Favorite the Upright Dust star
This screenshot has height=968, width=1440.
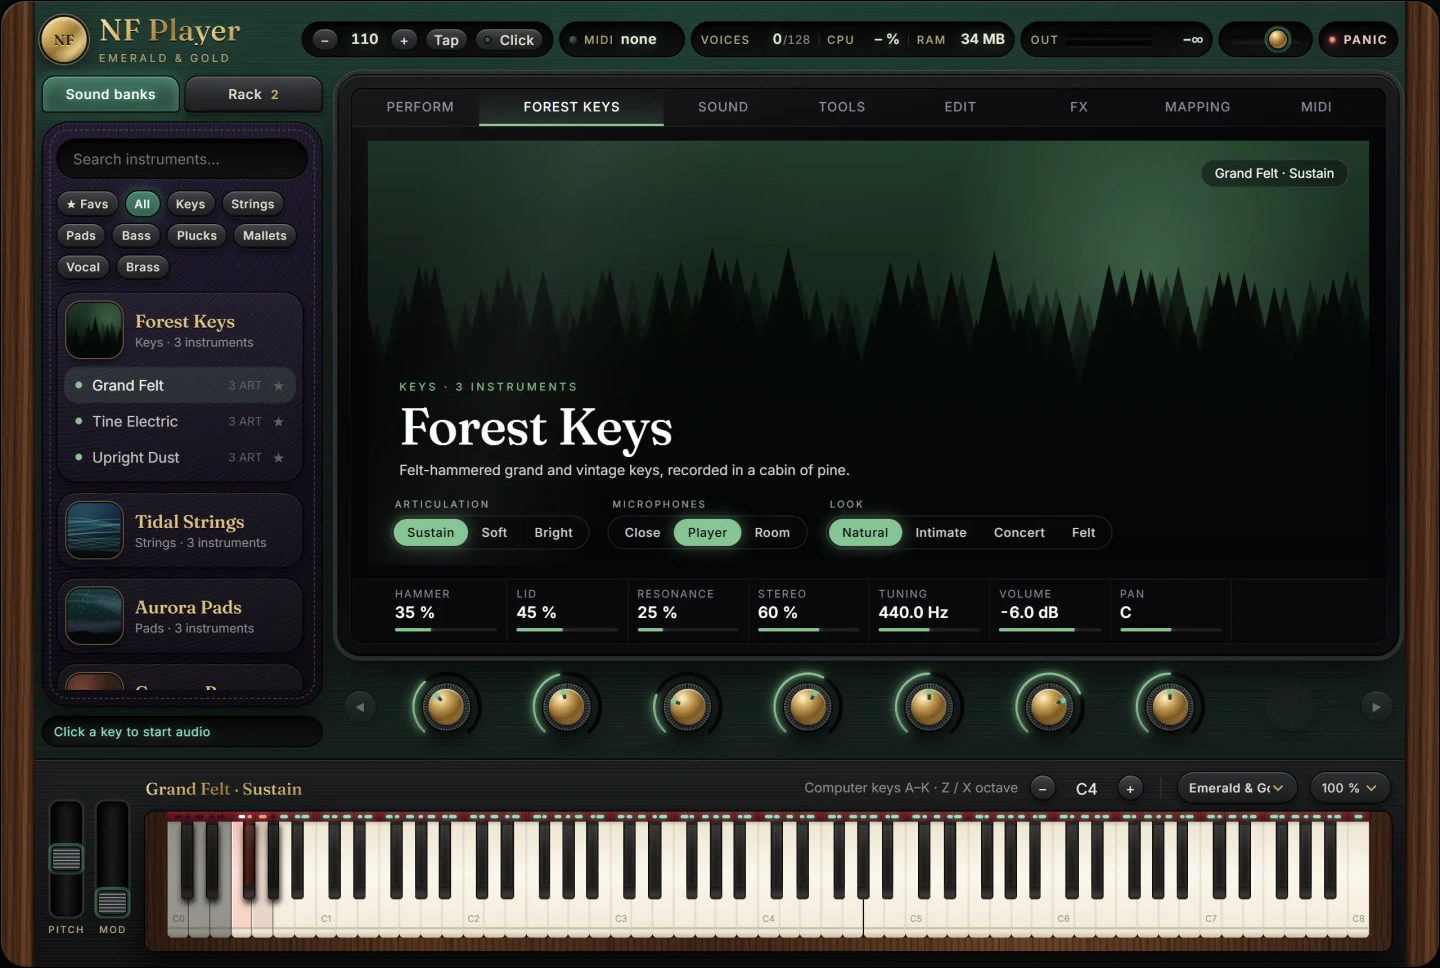tap(278, 458)
